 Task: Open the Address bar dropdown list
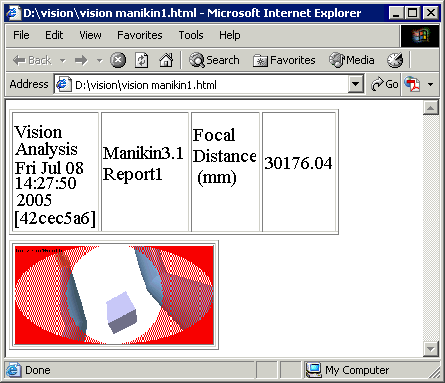[x=355, y=84]
